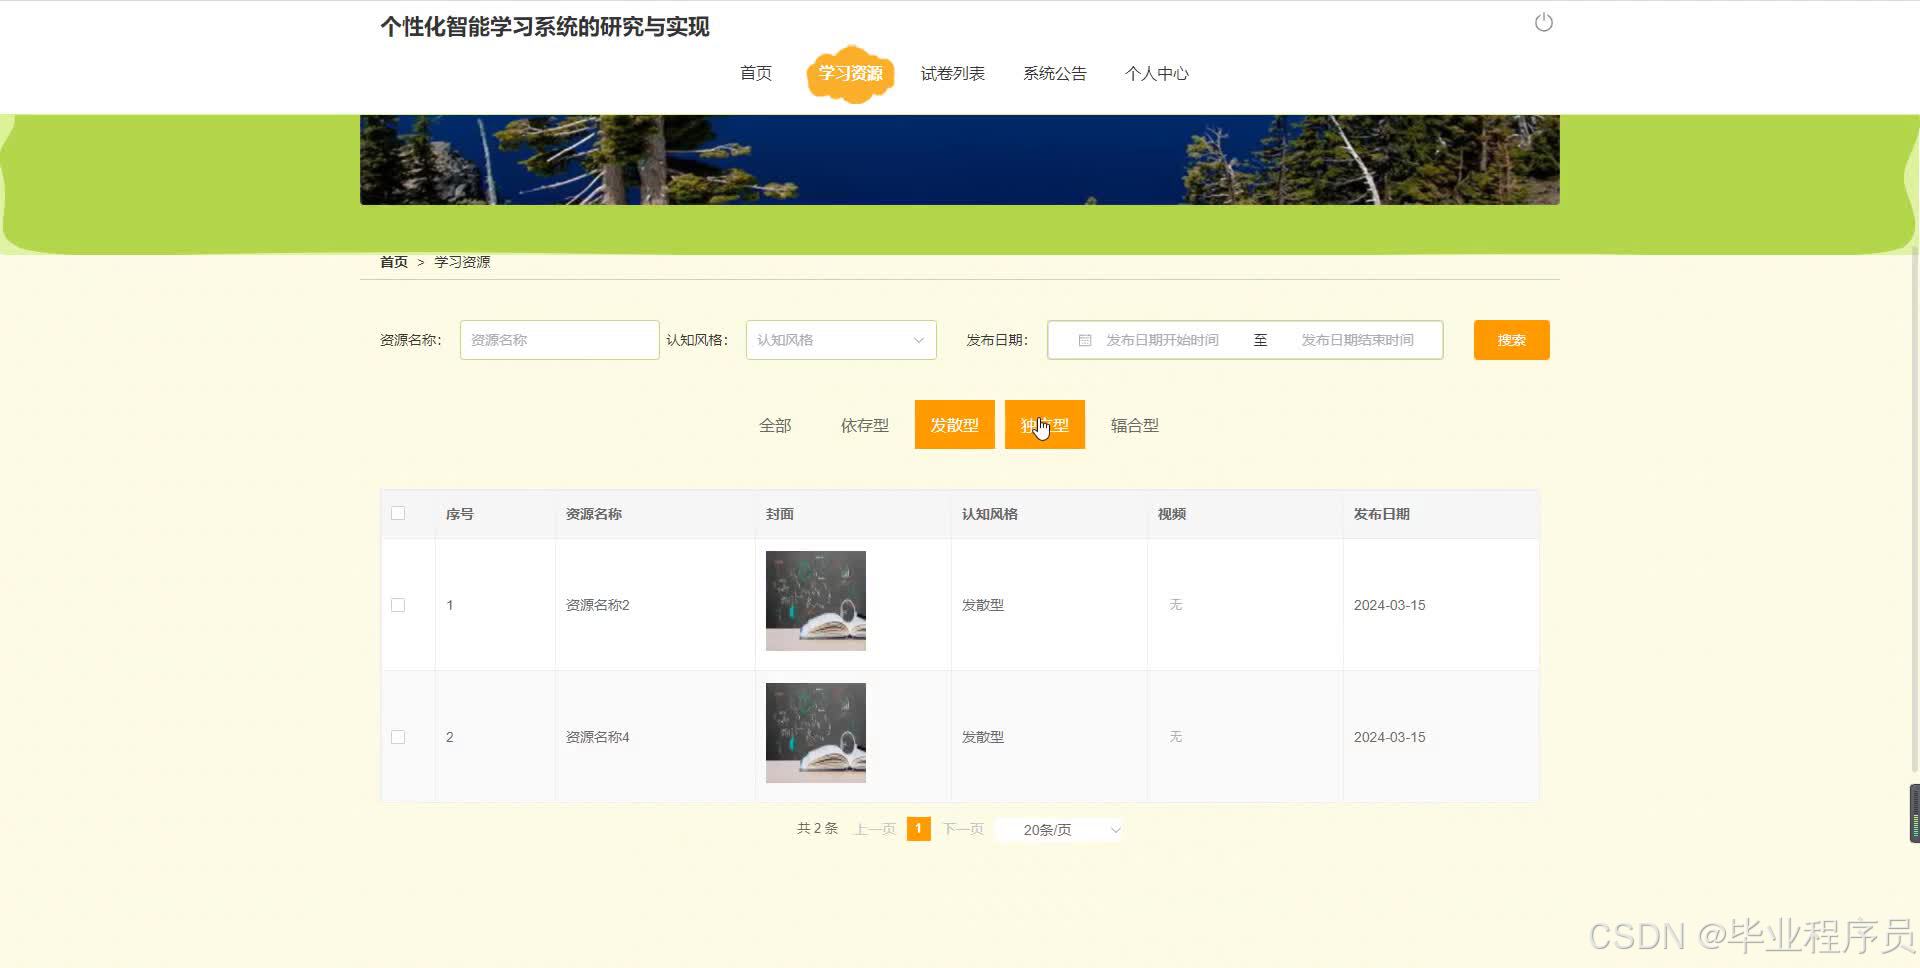This screenshot has width=1920, height=968.
Task: Select the 发散型 filter tab
Action: 955,425
